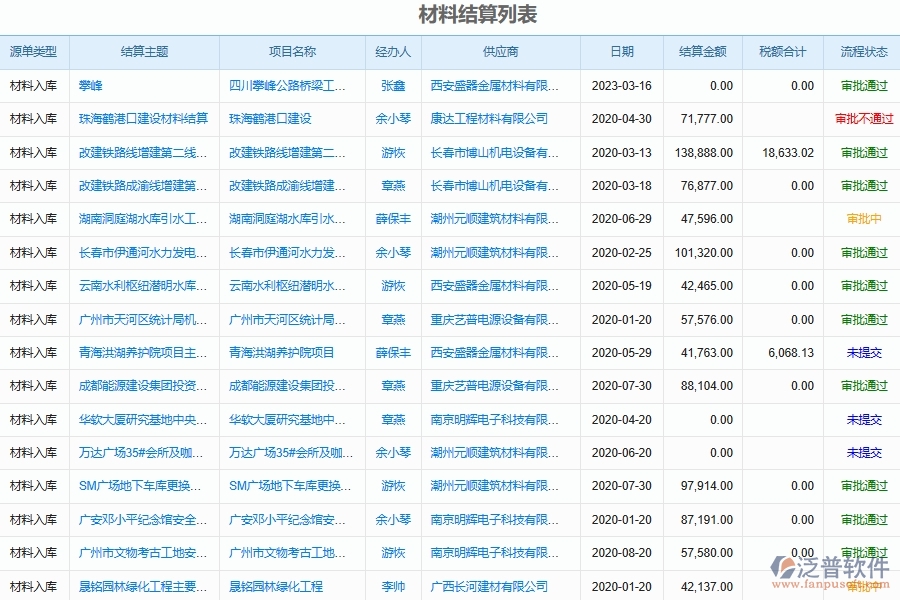
Task: Click 未提交 status on 万达广场35#会所 row
Action: click(x=863, y=452)
